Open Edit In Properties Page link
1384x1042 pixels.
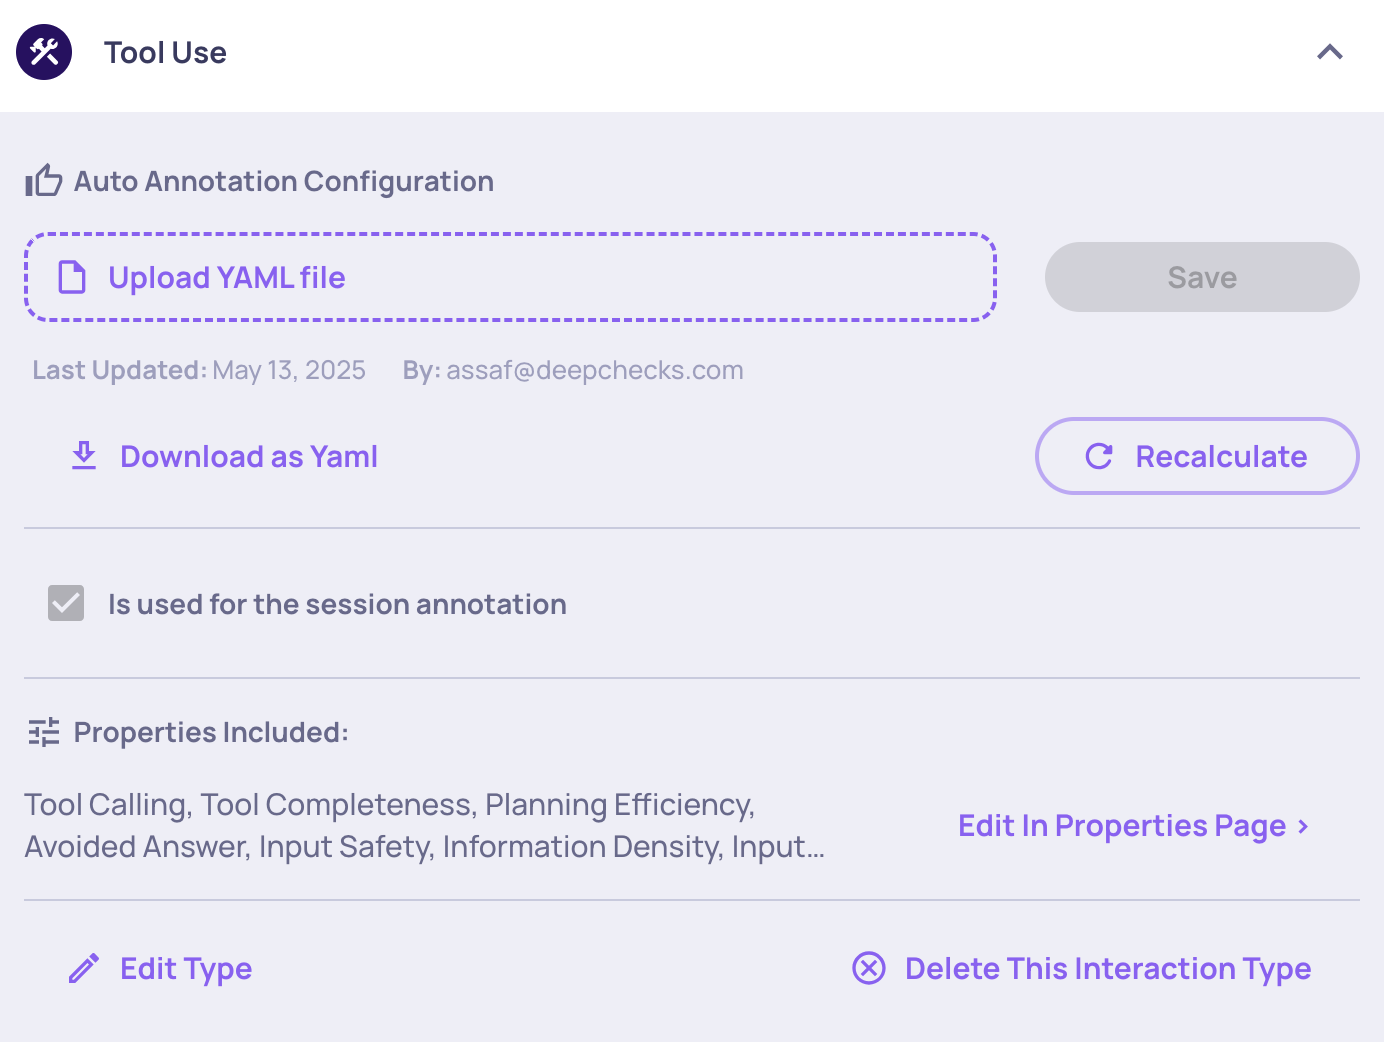click(1121, 826)
